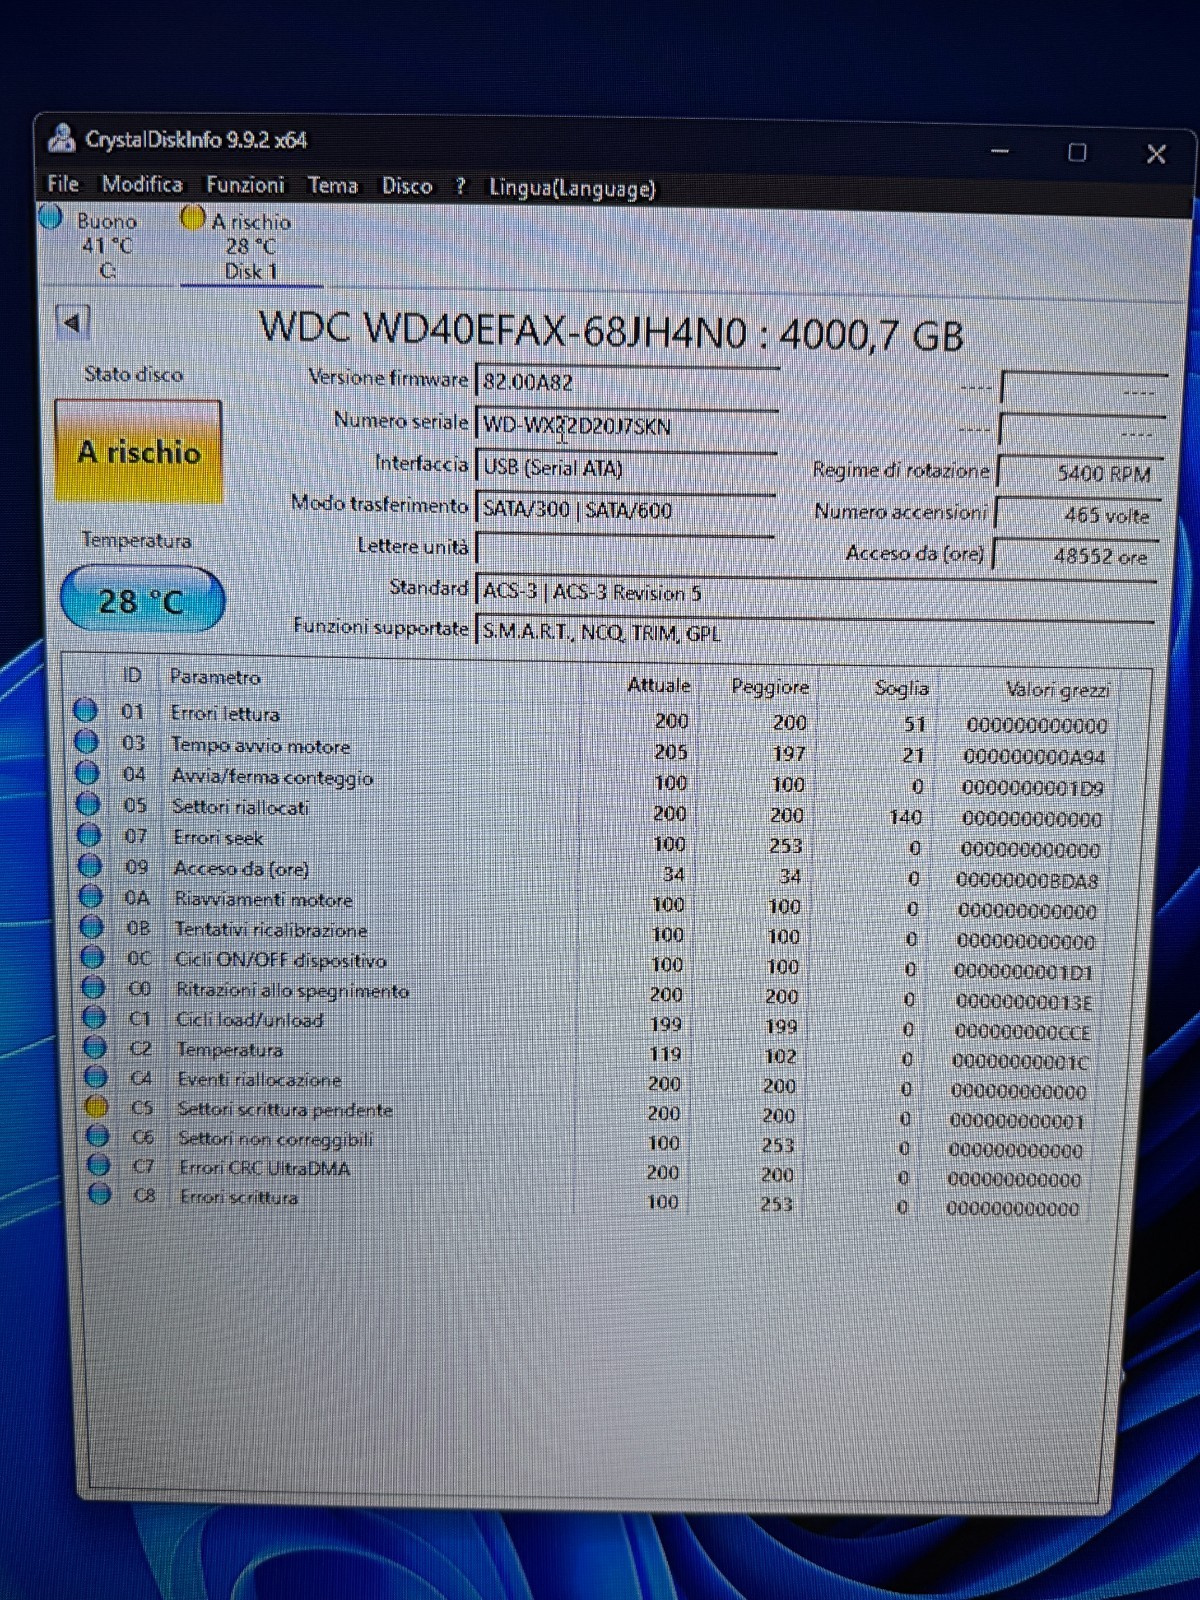Select the Settori riallocati row text
The image size is (1200, 1600).
[240, 806]
